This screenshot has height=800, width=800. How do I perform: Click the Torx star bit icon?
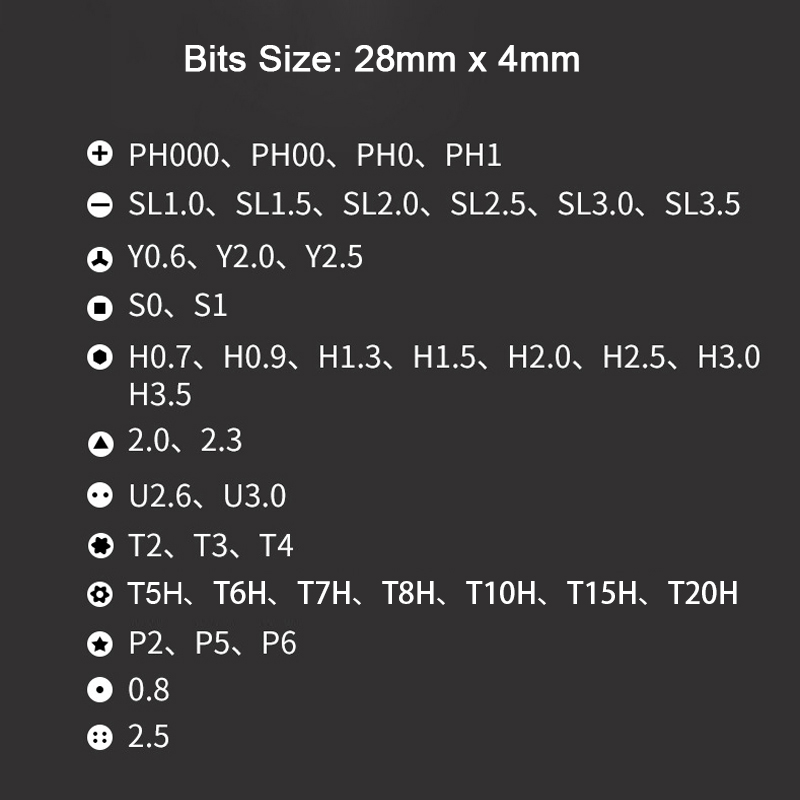click(x=99, y=547)
